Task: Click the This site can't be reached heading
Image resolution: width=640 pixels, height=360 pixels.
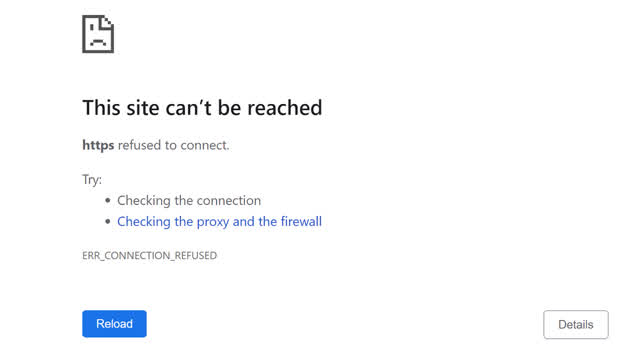Action: point(202,108)
